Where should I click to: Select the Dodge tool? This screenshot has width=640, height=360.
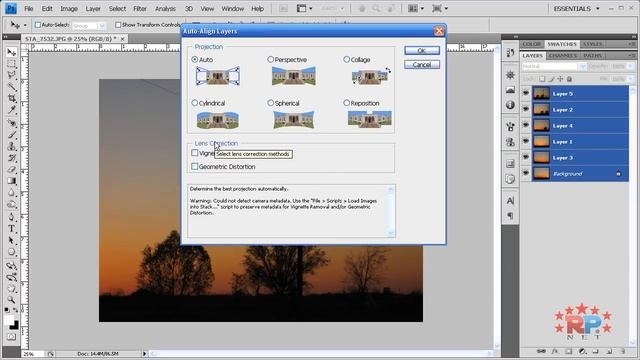point(11,204)
